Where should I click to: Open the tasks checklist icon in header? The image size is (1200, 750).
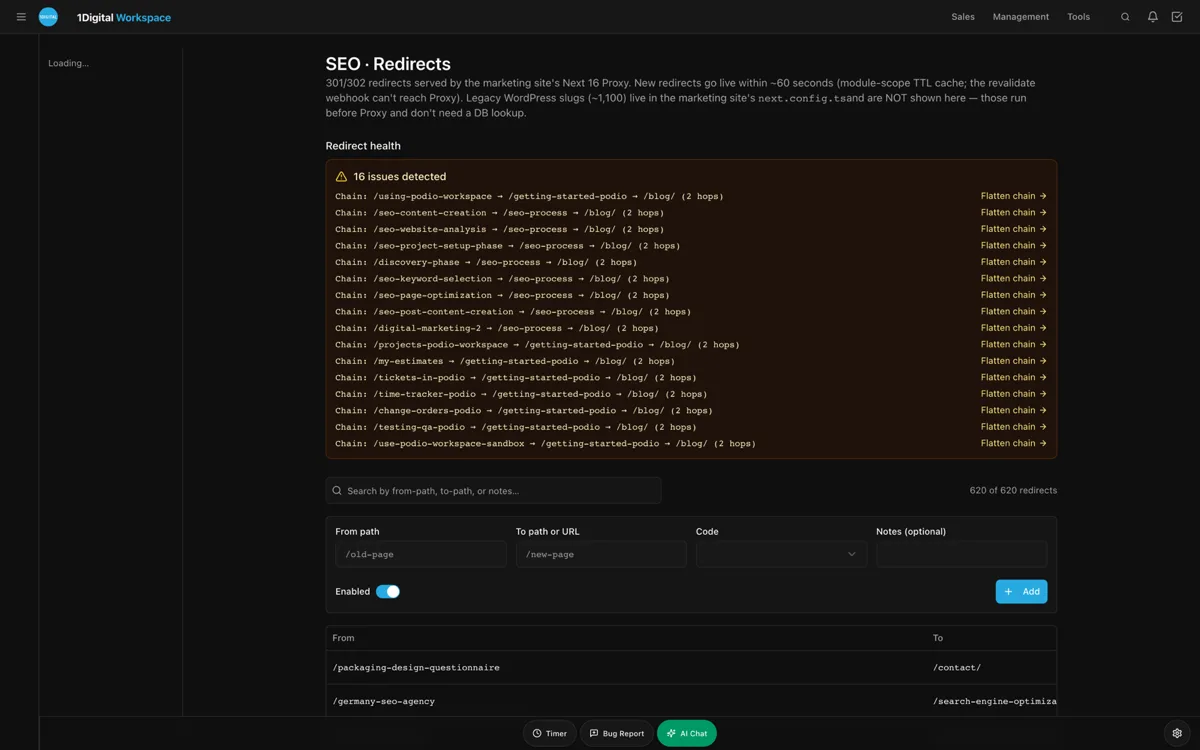[x=1177, y=17]
